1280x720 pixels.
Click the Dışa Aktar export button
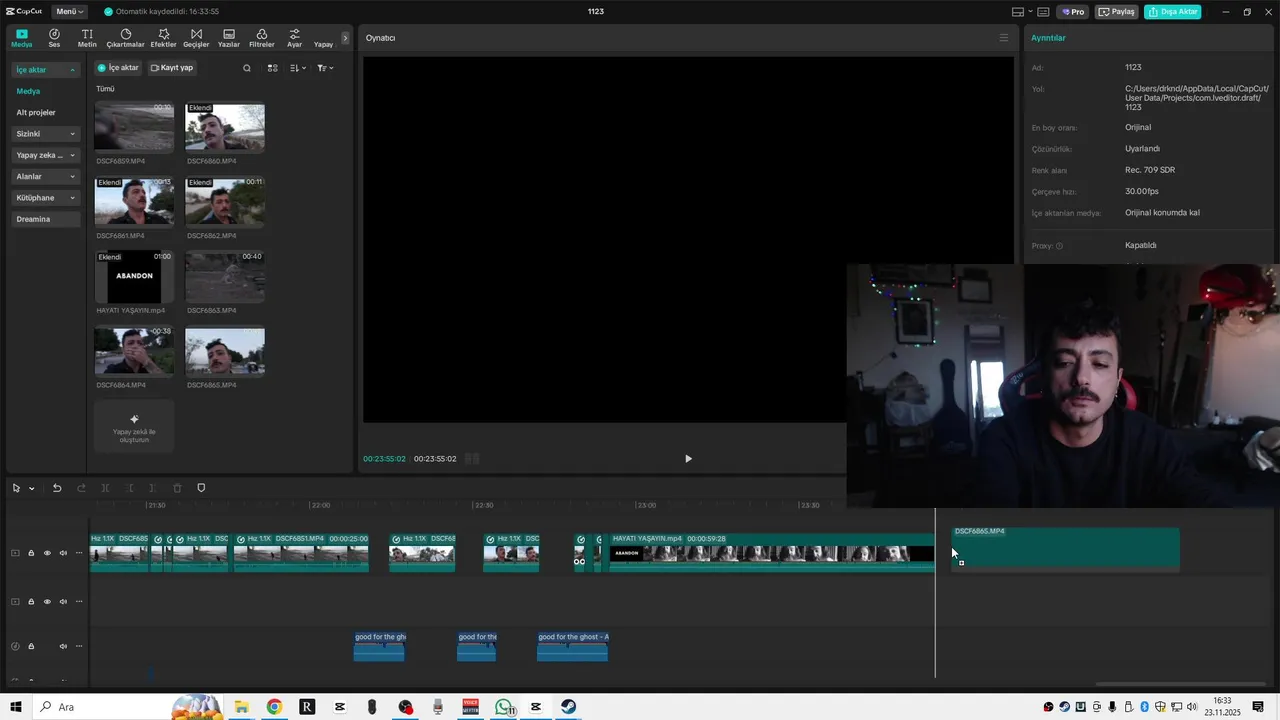point(1172,12)
